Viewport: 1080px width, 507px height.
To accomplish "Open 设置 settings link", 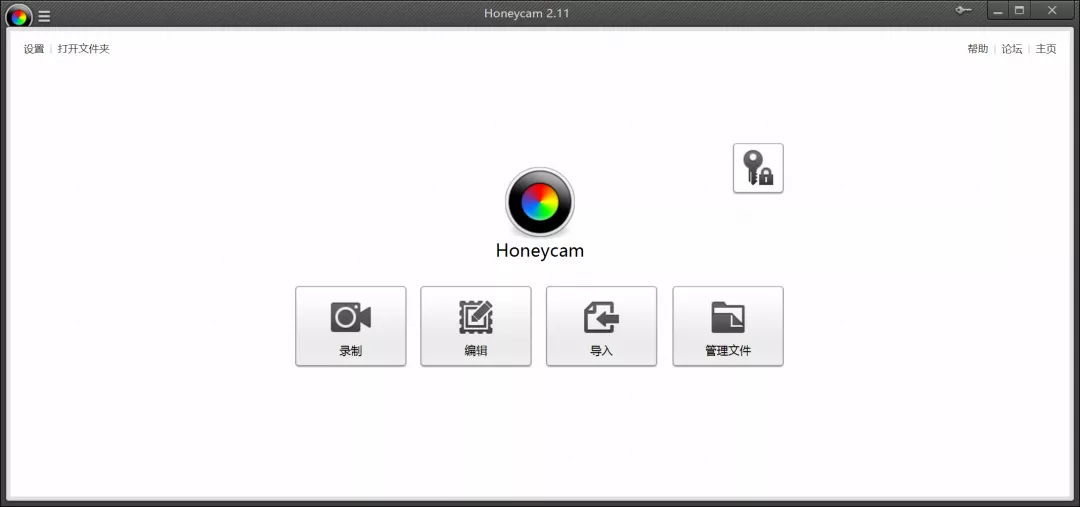I will [x=34, y=49].
